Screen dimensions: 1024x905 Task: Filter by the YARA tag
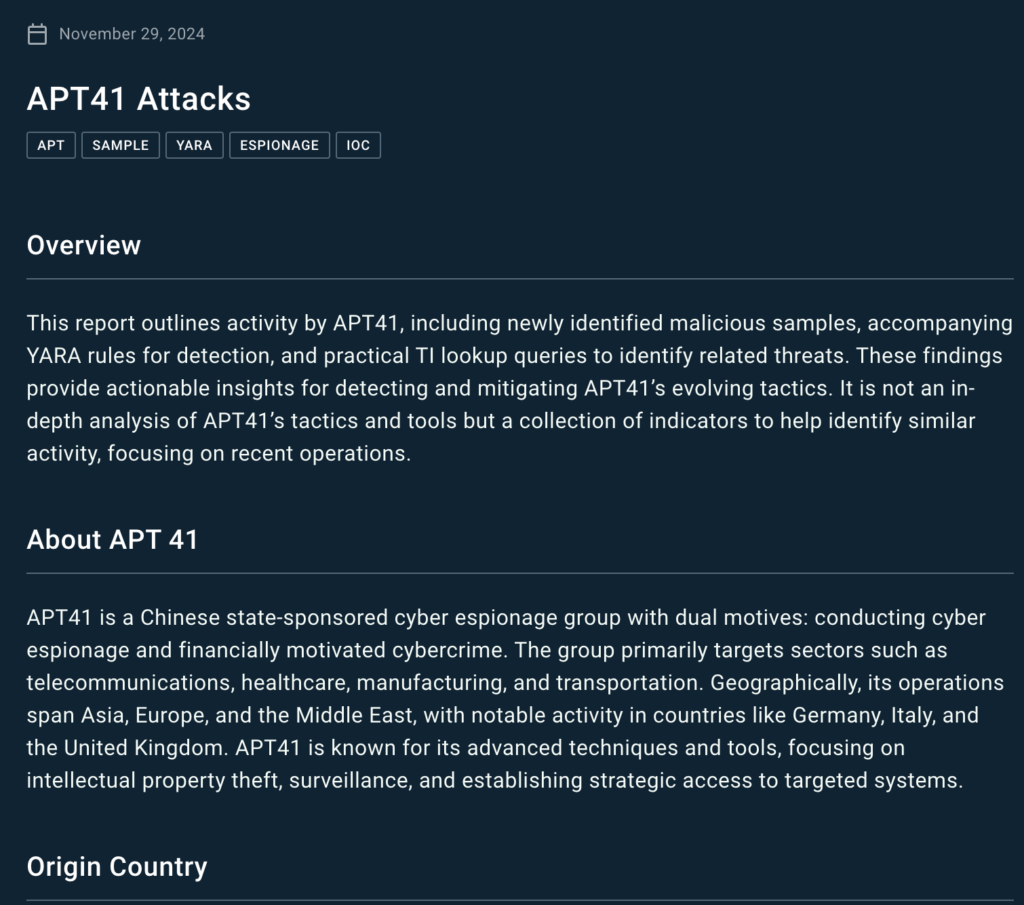click(194, 145)
